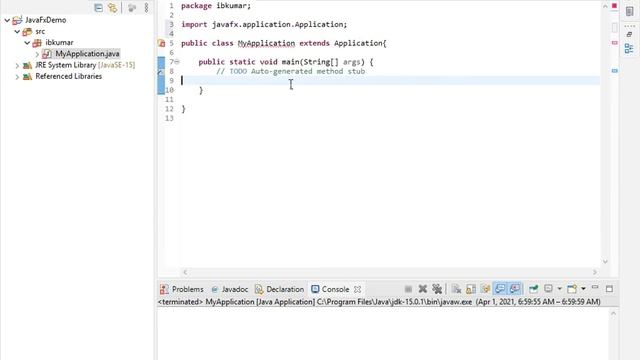
Task: Collapse the JavaFxDemo project node
Action: [7, 20]
